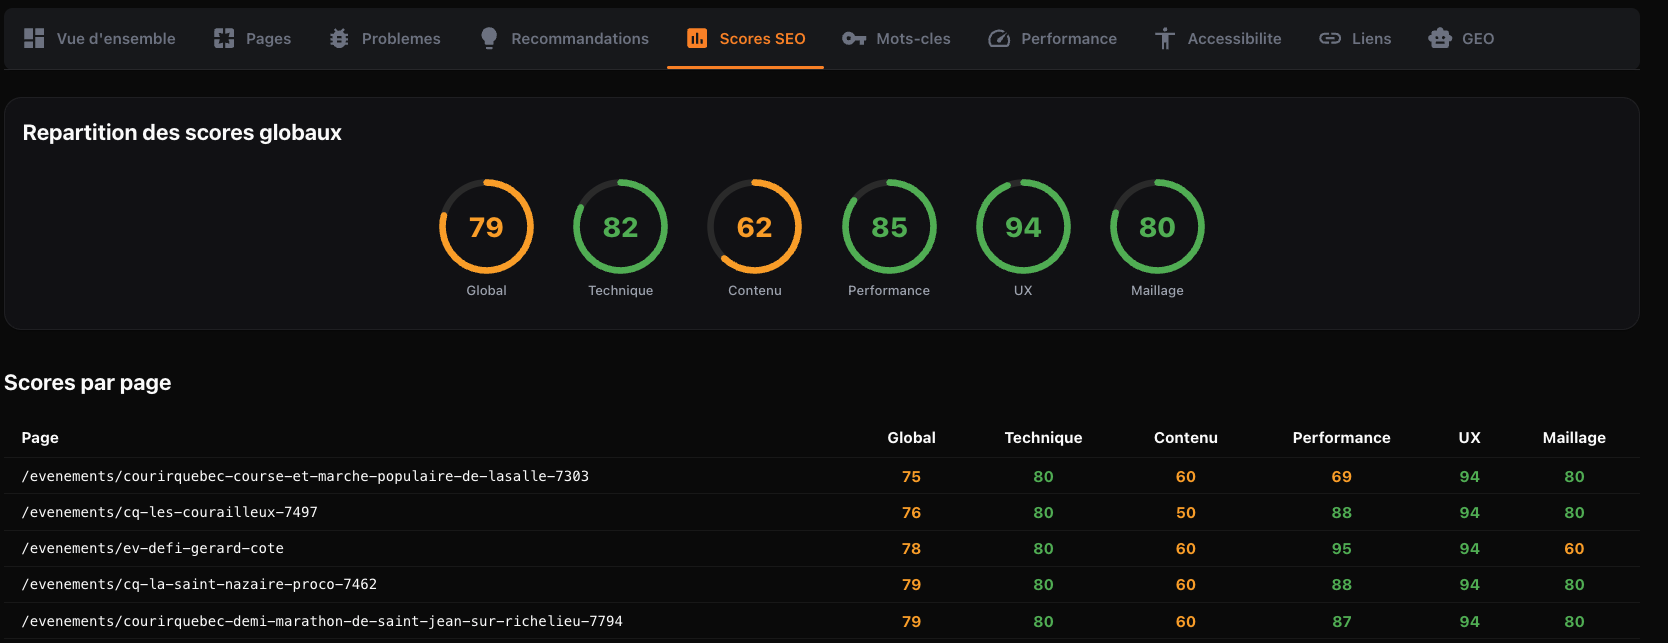Click the Problemes bug icon
This screenshot has height=643, width=1668.
pos(339,38)
